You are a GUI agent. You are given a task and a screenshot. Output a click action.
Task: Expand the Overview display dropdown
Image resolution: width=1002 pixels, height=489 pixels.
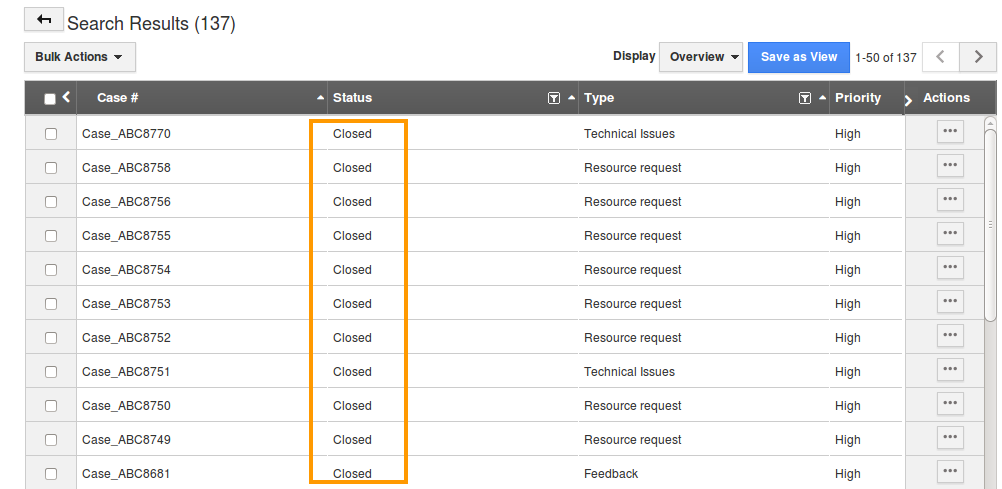(701, 57)
